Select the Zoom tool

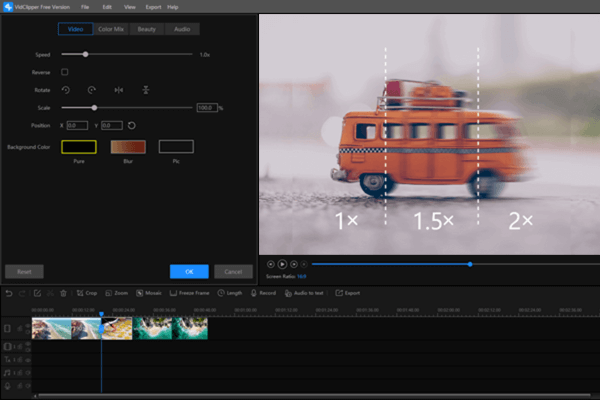click(117, 293)
